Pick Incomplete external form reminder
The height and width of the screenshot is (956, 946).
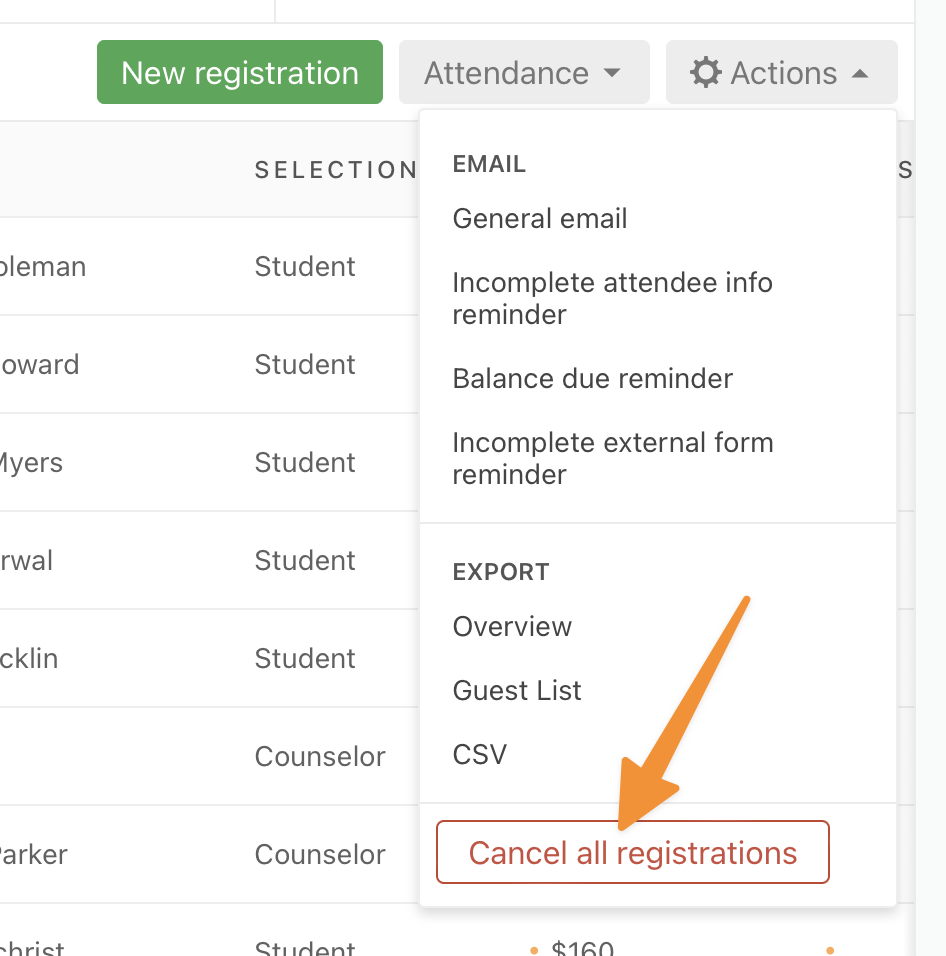tap(613, 458)
